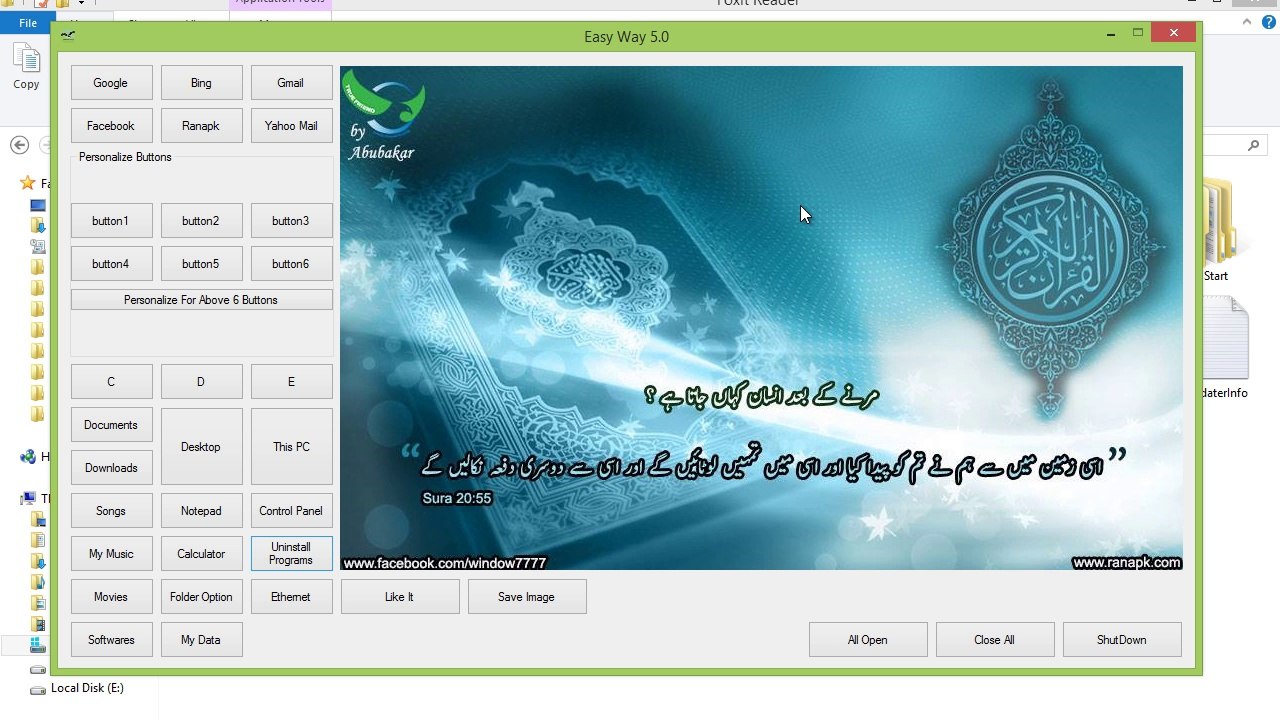Click the Quran wallpaper image
The image size is (1280, 720).
761,318
